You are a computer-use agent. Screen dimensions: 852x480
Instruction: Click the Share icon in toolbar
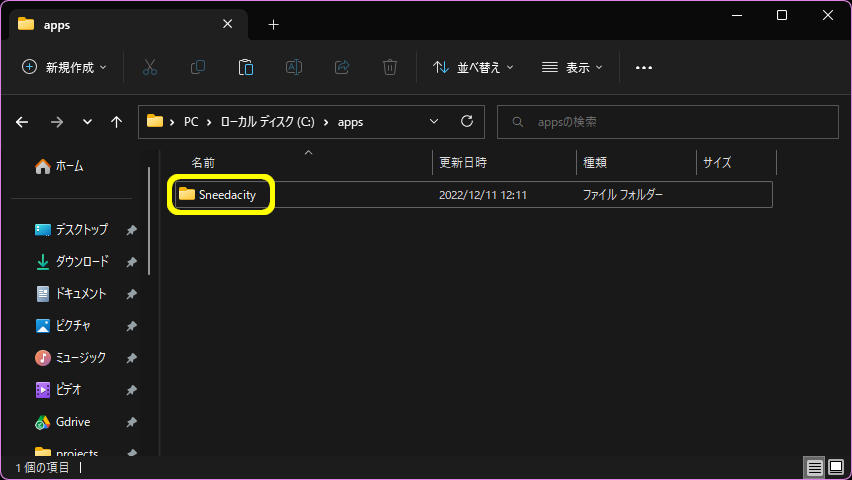coord(342,67)
